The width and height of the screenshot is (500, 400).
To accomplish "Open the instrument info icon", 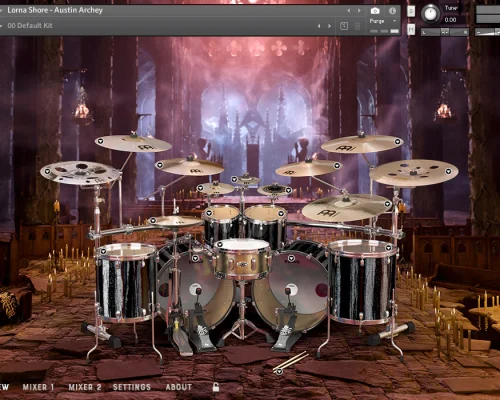I will 392,11.
